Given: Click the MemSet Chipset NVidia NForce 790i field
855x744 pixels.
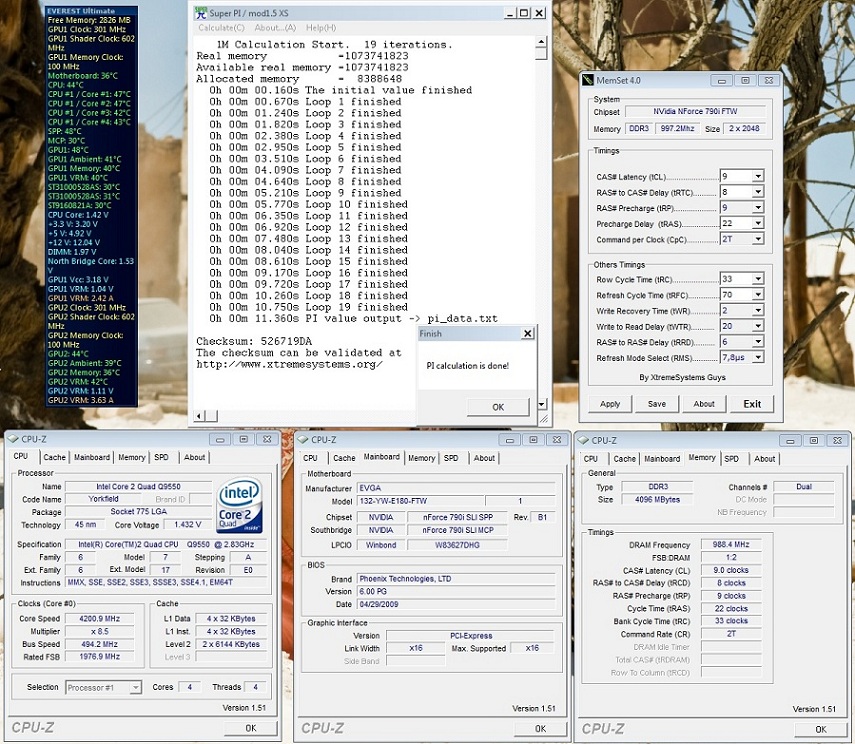Looking at the screenshot, I should (x=695, y=111).
